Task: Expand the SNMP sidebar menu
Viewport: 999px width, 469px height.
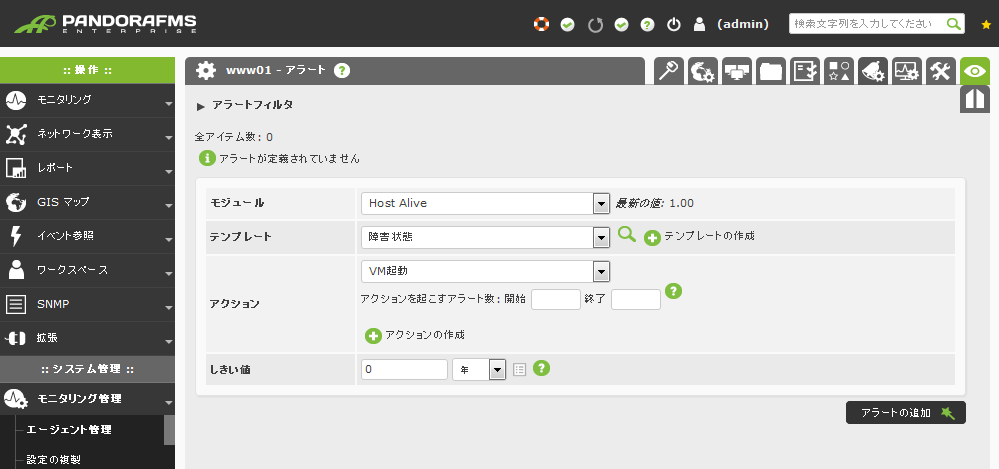Action: [87, 305]
